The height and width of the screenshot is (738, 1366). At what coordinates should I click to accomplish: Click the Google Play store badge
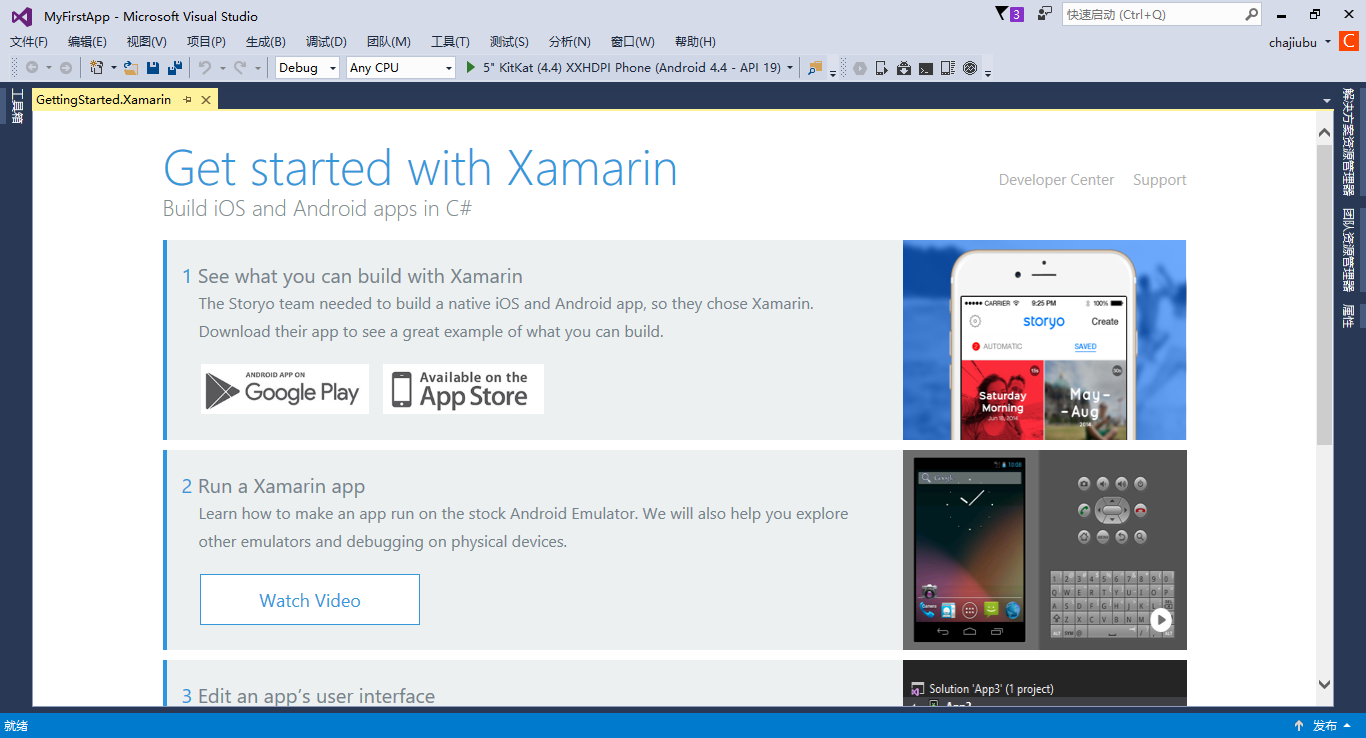point(285,389)
